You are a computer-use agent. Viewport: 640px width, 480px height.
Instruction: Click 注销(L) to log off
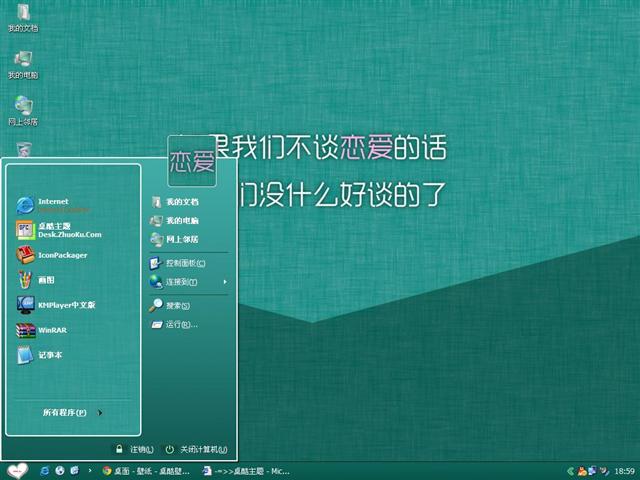pyautogui.click(x=142, y=449)
